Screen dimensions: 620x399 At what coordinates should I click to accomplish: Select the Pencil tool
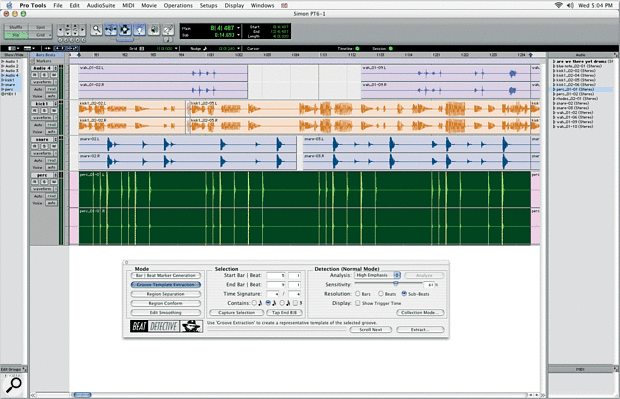pos(168,30)
